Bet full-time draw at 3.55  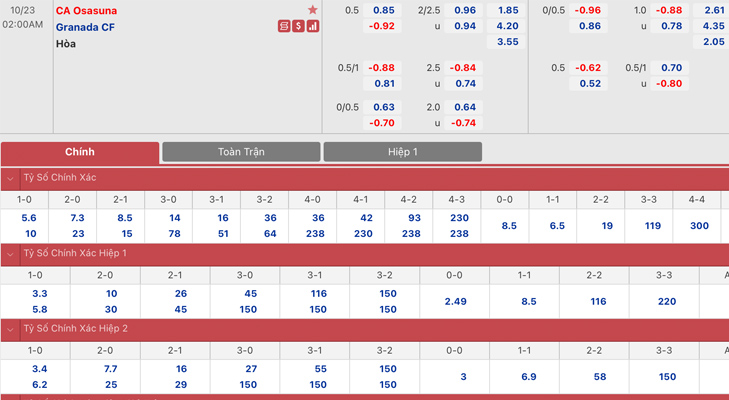click(x=506, y=42)
